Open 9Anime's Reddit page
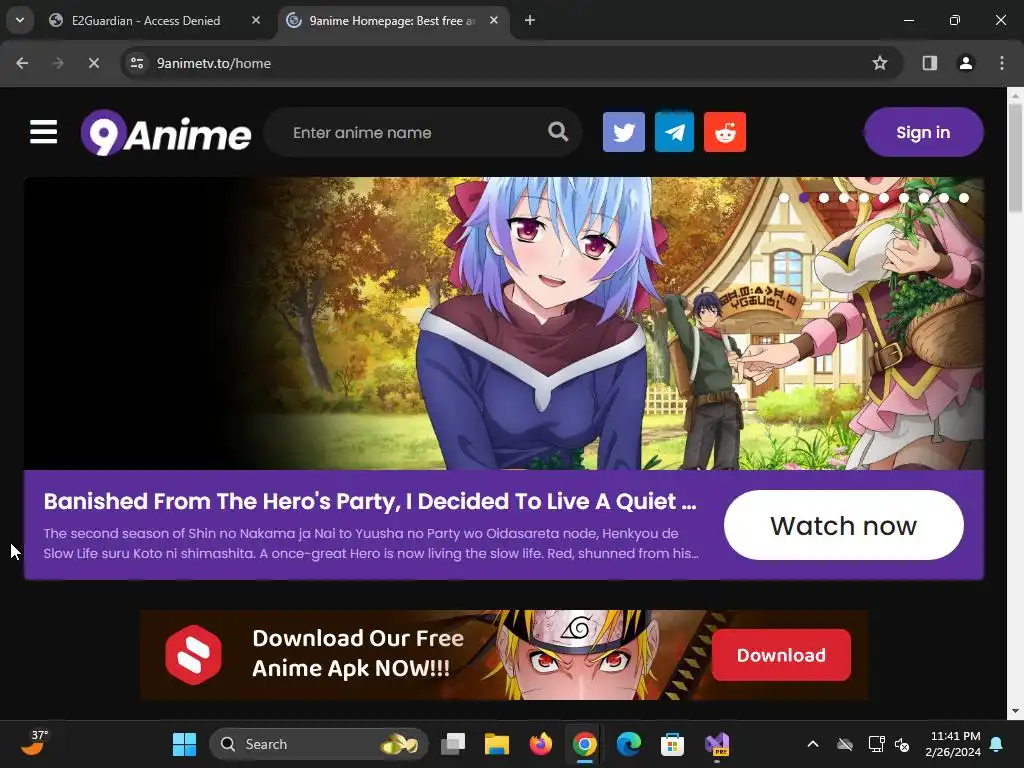Image resolution: width=1024 pixels, height=768 pixels. point(725,132)
